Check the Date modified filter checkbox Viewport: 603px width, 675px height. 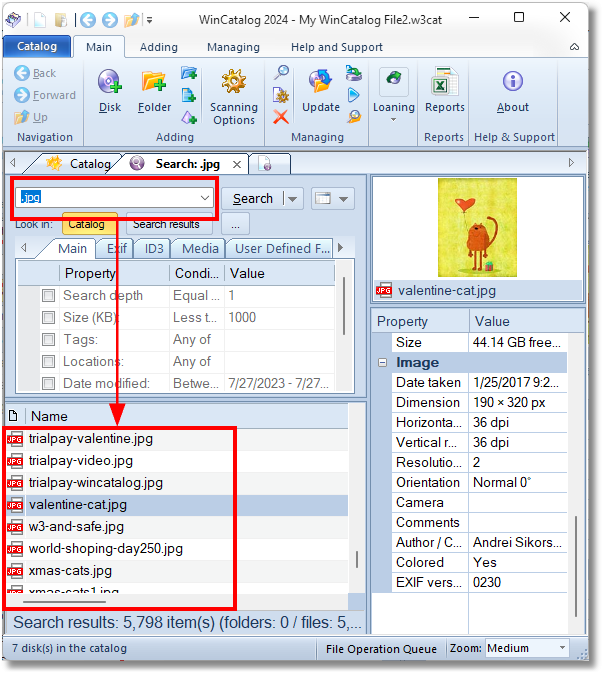point(48,384)
